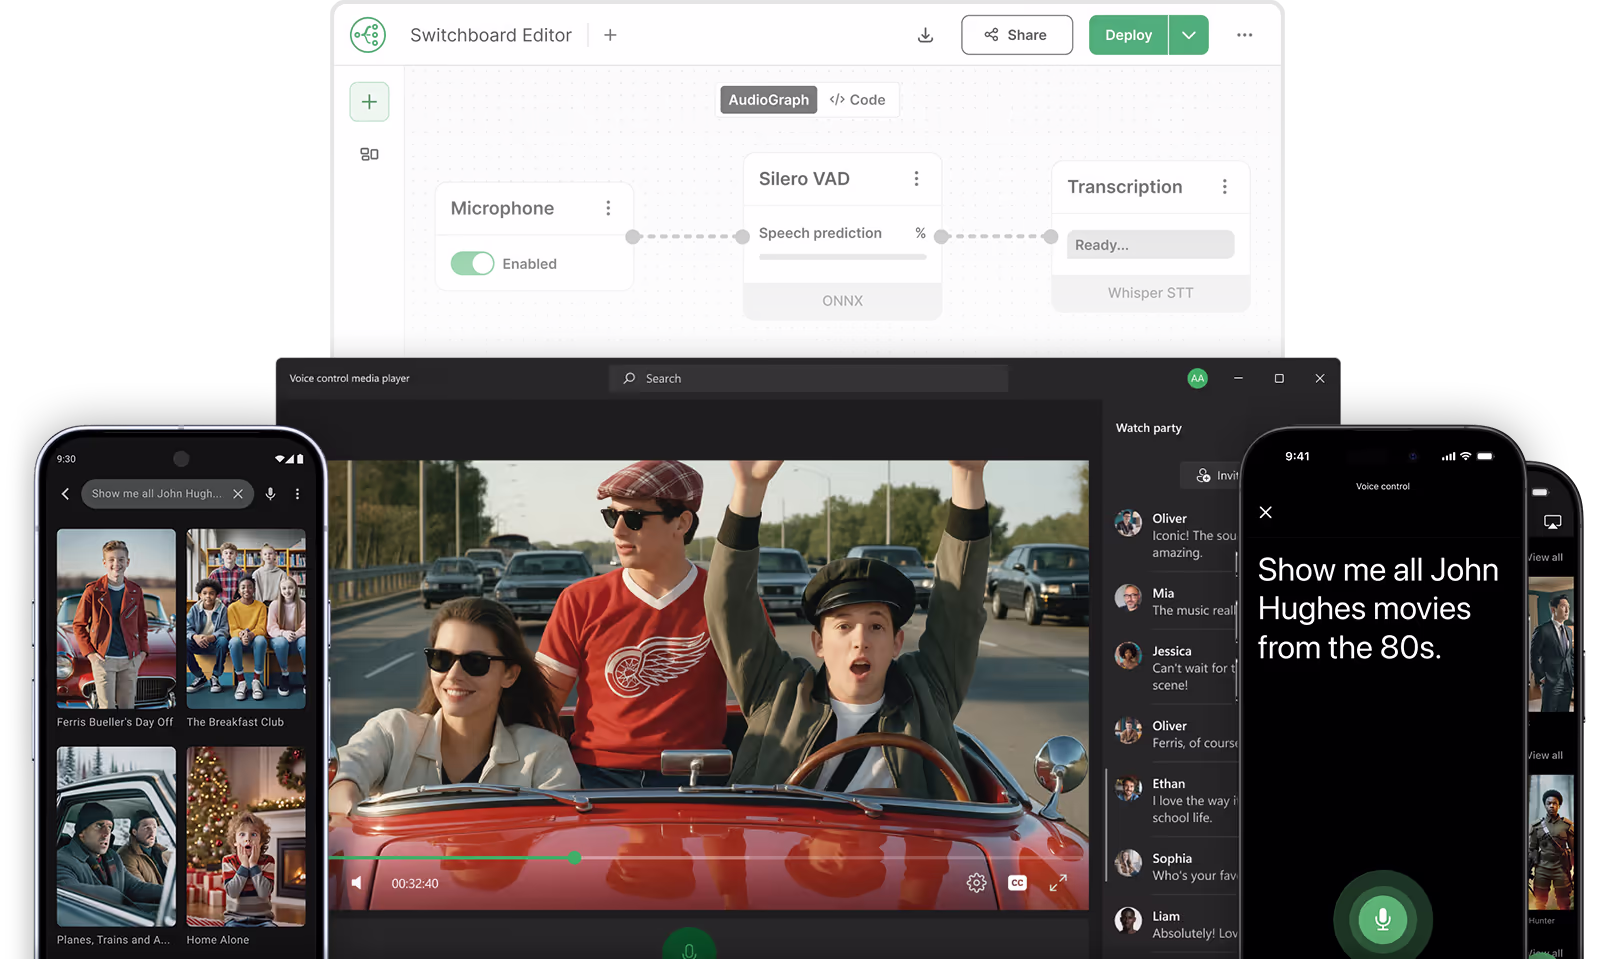
Task: Click Sophia's avatar in the Watch party
Action: tap(1128, 863)
